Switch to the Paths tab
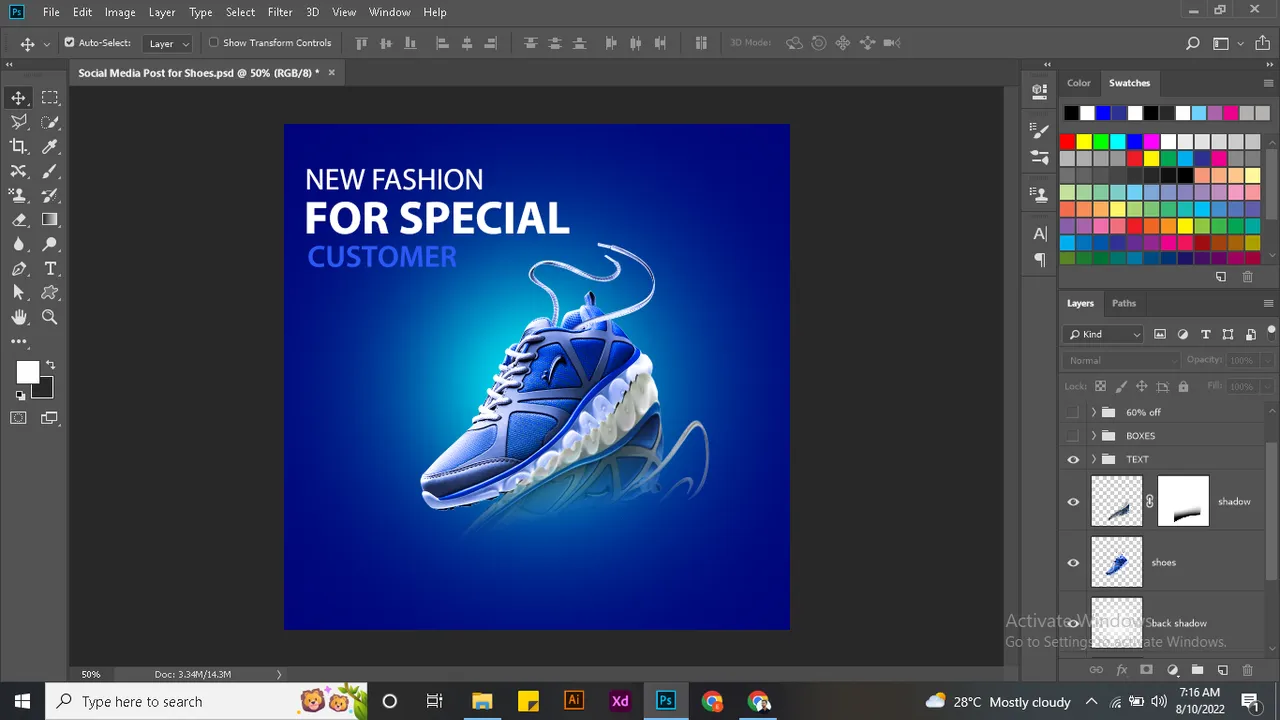 1124,303
